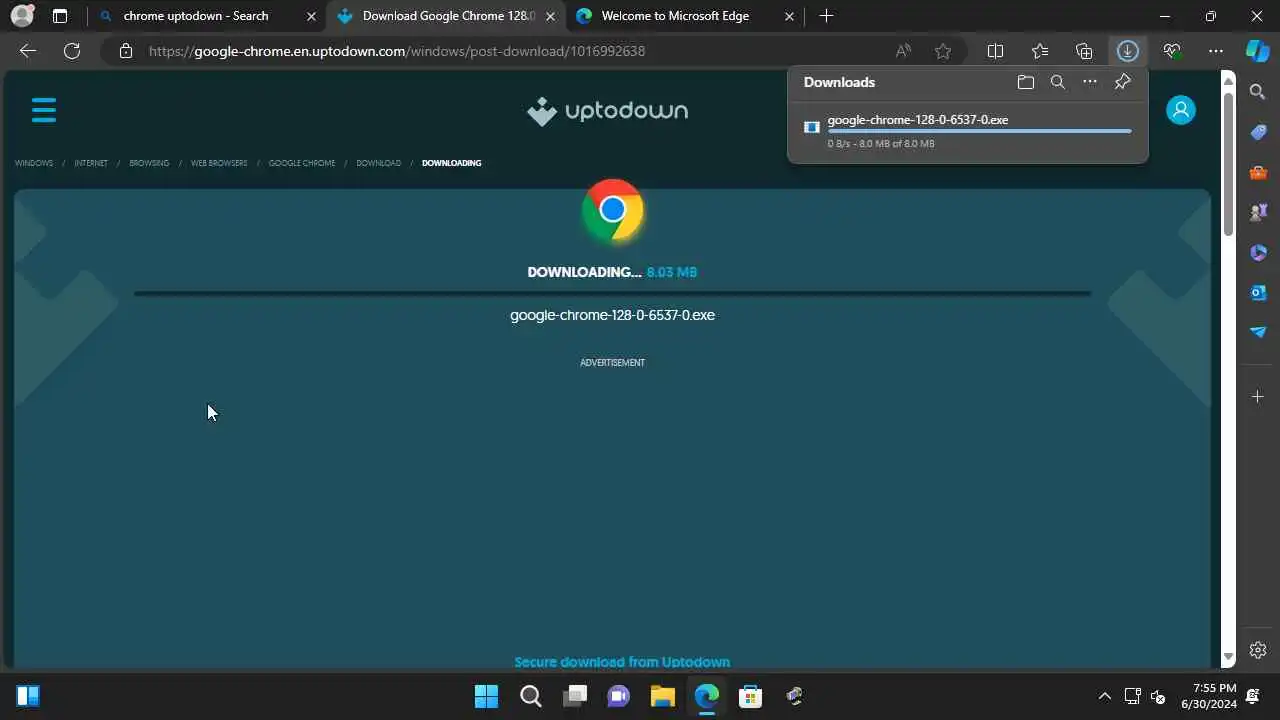The width and height of the screenshot is (1280, 720).
Task: Go to WEB BROWSERS breadcrumb
Action: tap(219, 163)
